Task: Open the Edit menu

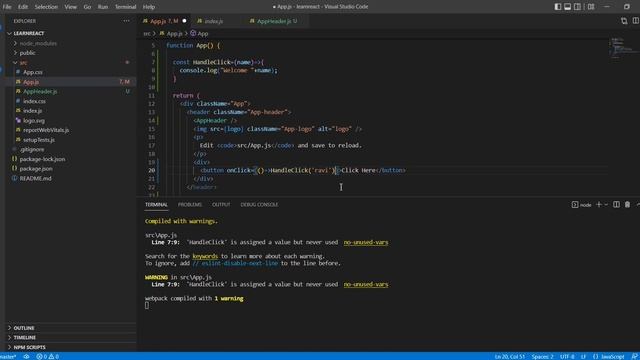Action: pyautogui.click(x=23, y=7)
